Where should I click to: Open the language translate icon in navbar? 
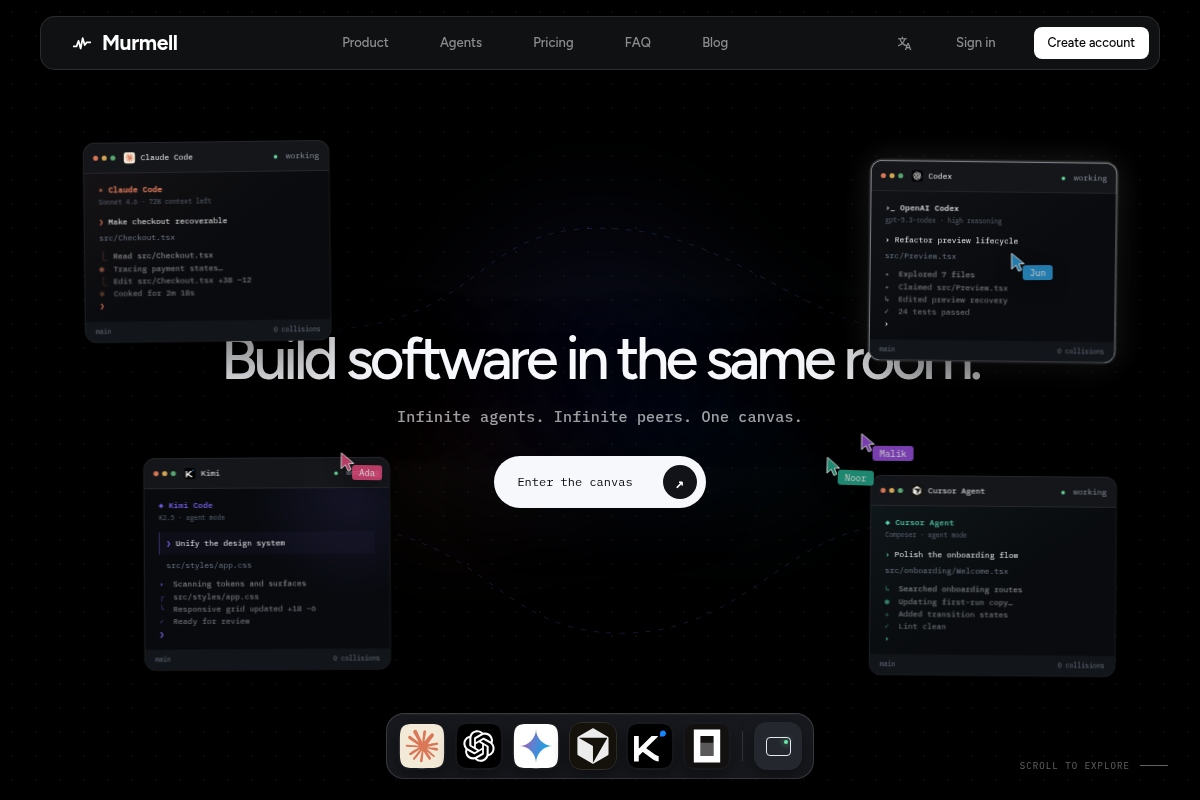(904, 43)
